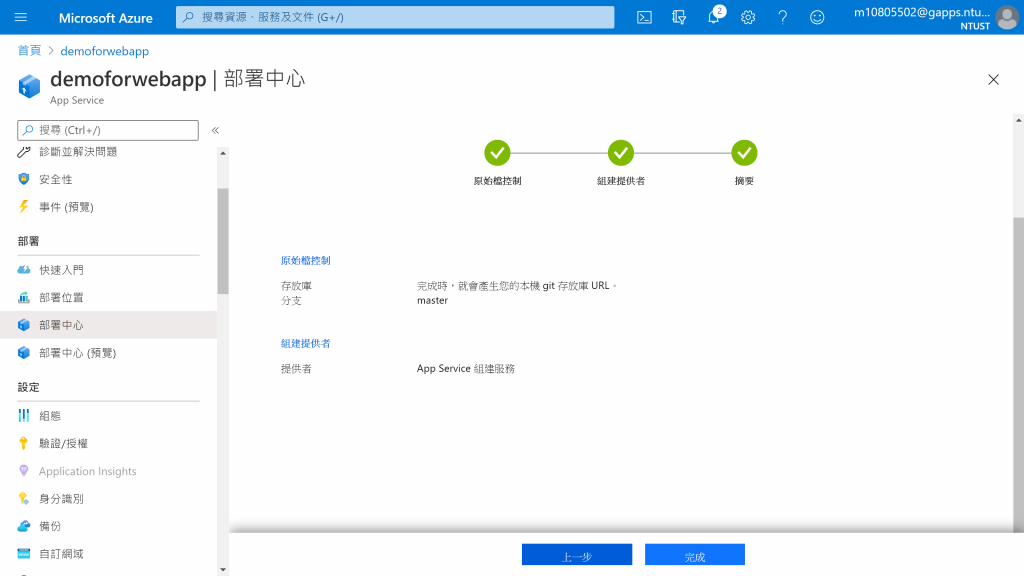Click the 摘要 step checkmark
1024x576 pixels.
click(x=744, y=153)
